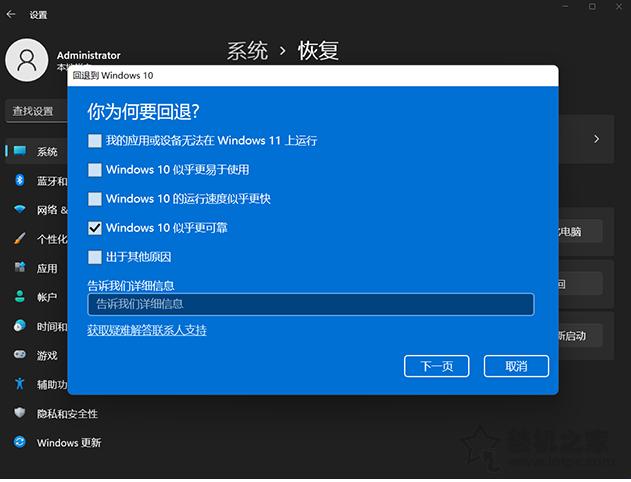Image resolution: width=631 pixels, height=482 pixels.
Task: Open the 帐户 person icon
Action: click(x=20, y=297)
